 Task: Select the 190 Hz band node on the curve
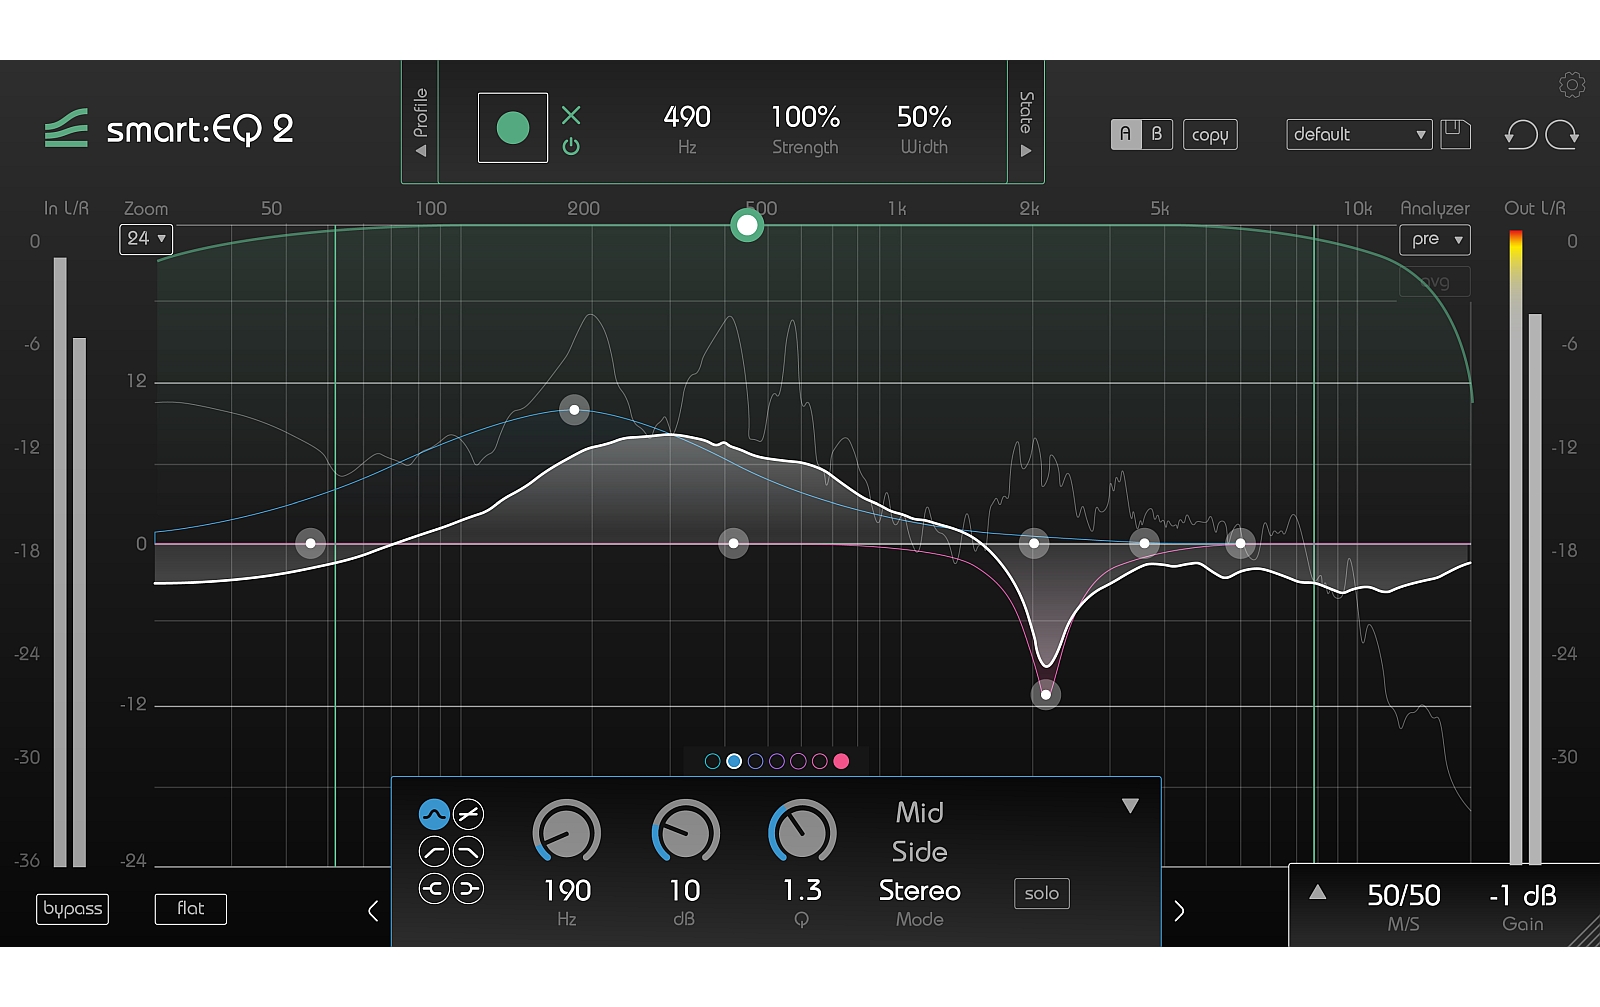point(574,409)
